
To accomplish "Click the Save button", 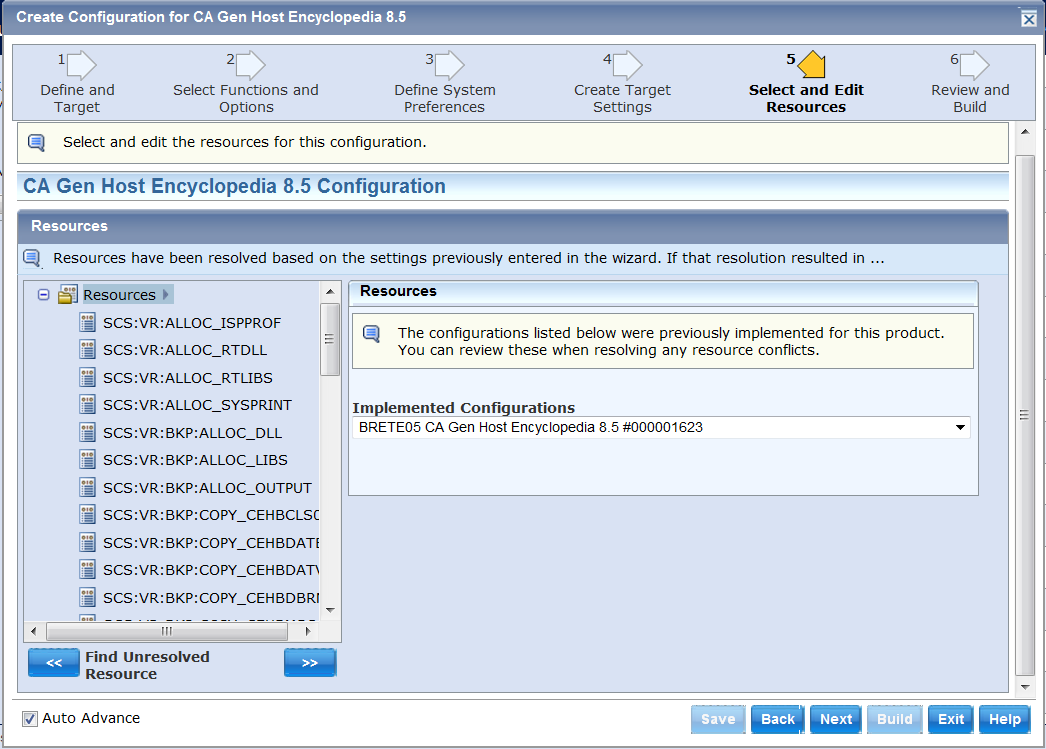I will tap(718, 719).
